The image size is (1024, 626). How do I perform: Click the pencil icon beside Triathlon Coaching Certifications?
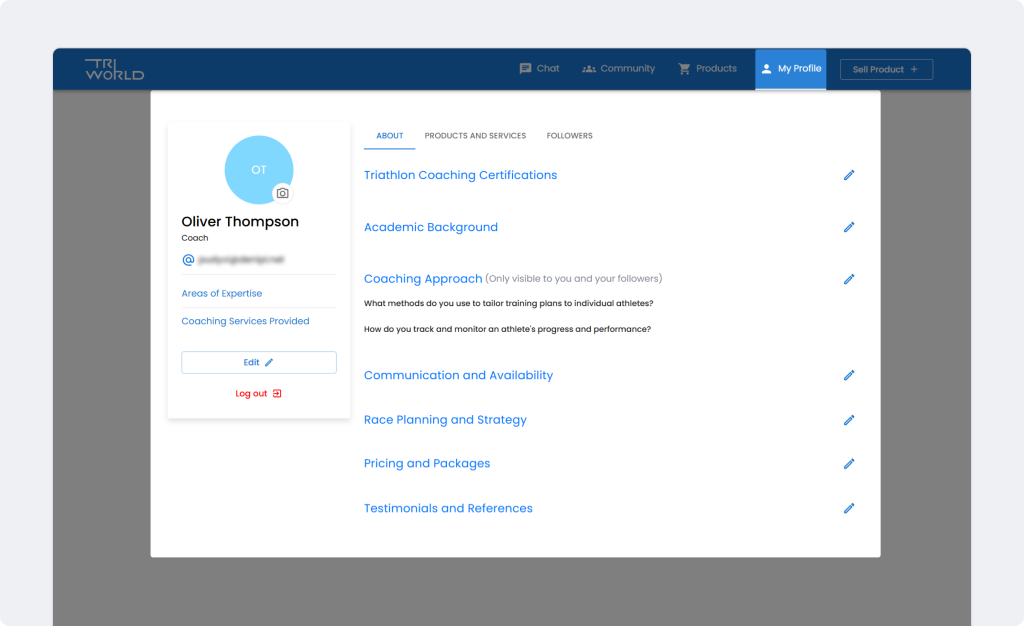849,175
